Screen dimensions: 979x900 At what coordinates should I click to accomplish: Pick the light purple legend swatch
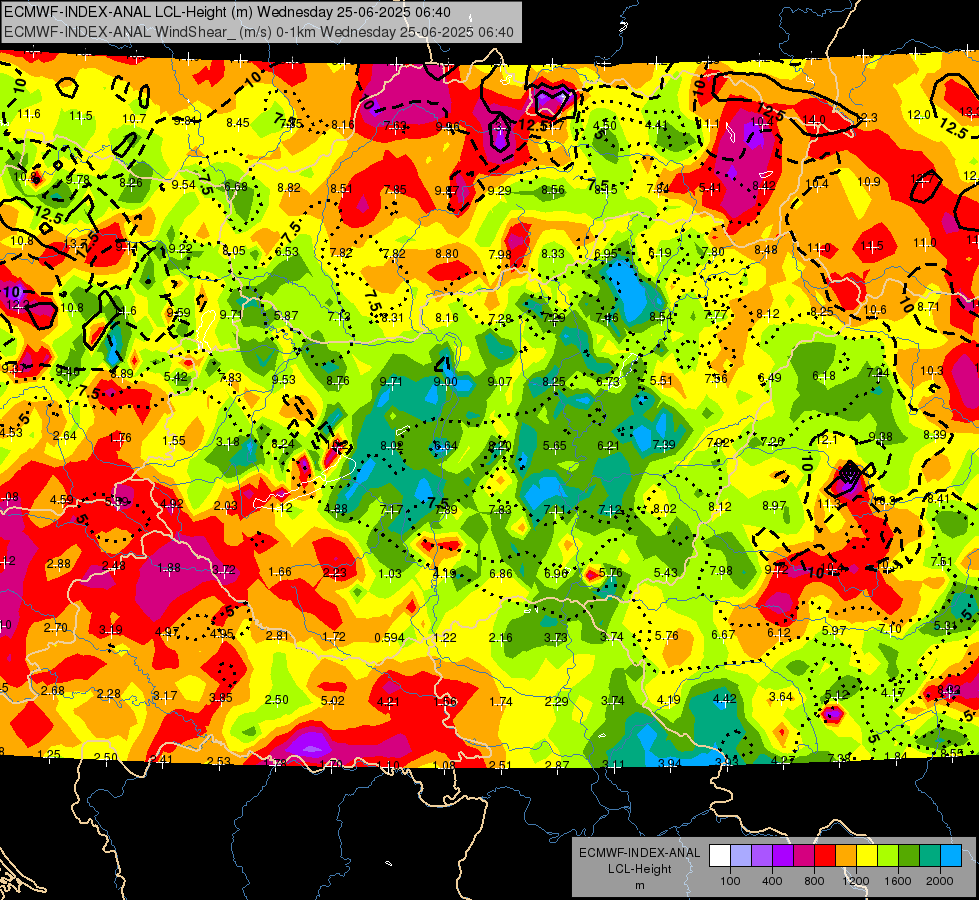tap(762, 856)
